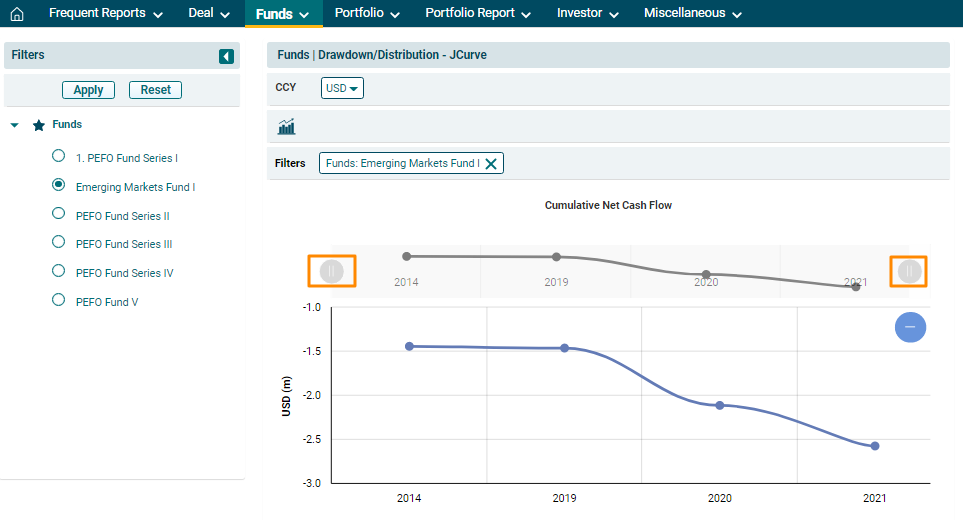The image size is (963, 520).
Task: Click the right range handle on chart navigator
Action: tap(909, 271)
